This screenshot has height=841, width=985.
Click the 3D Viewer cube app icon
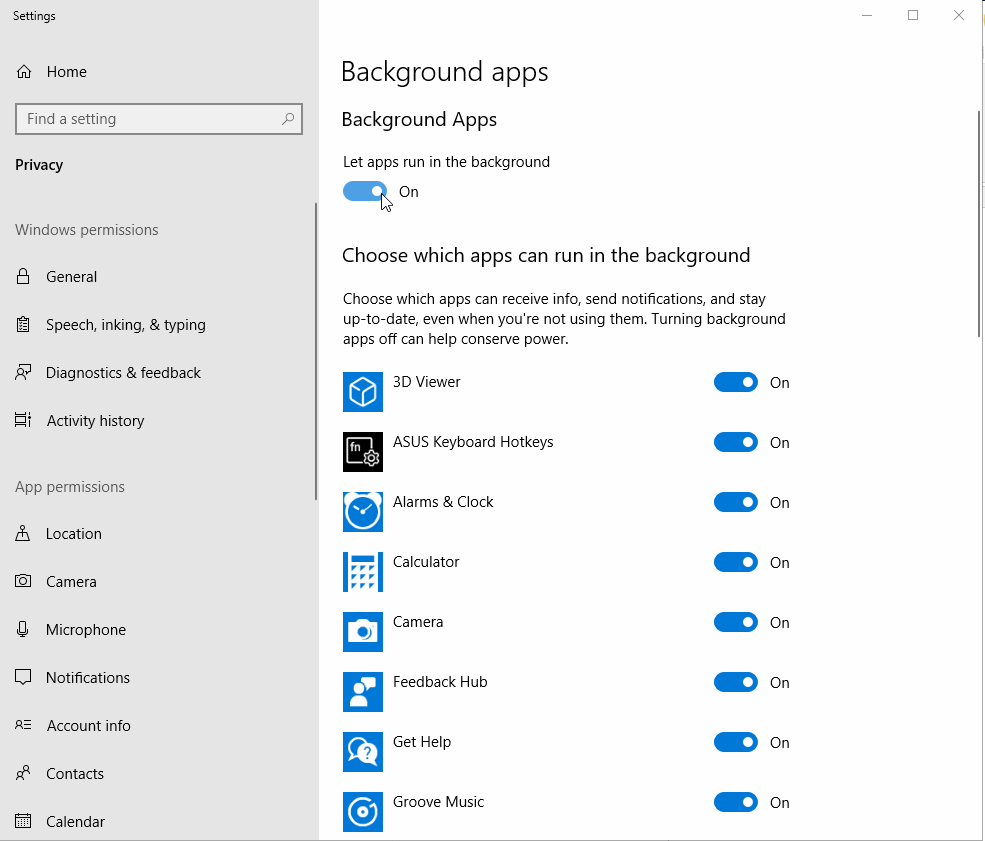click(x=362, y=392)
